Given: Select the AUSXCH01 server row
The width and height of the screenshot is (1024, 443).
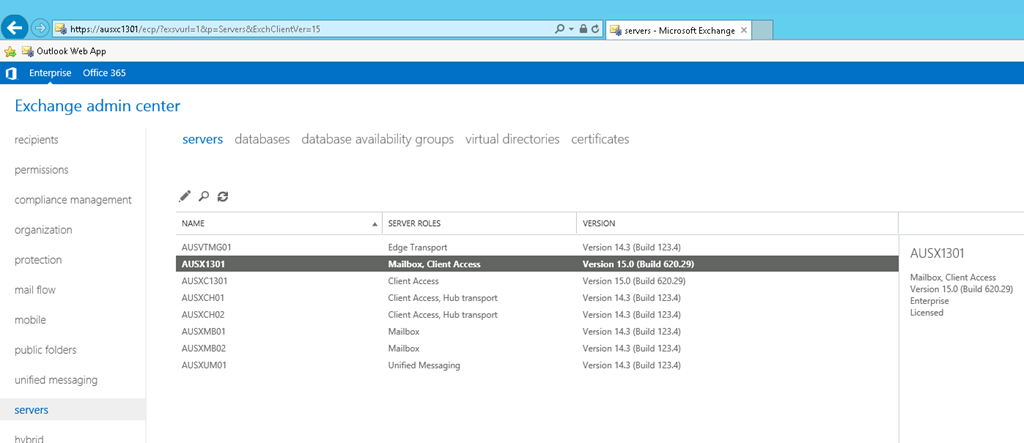Looking at the screenshot, I should (537, 298).
